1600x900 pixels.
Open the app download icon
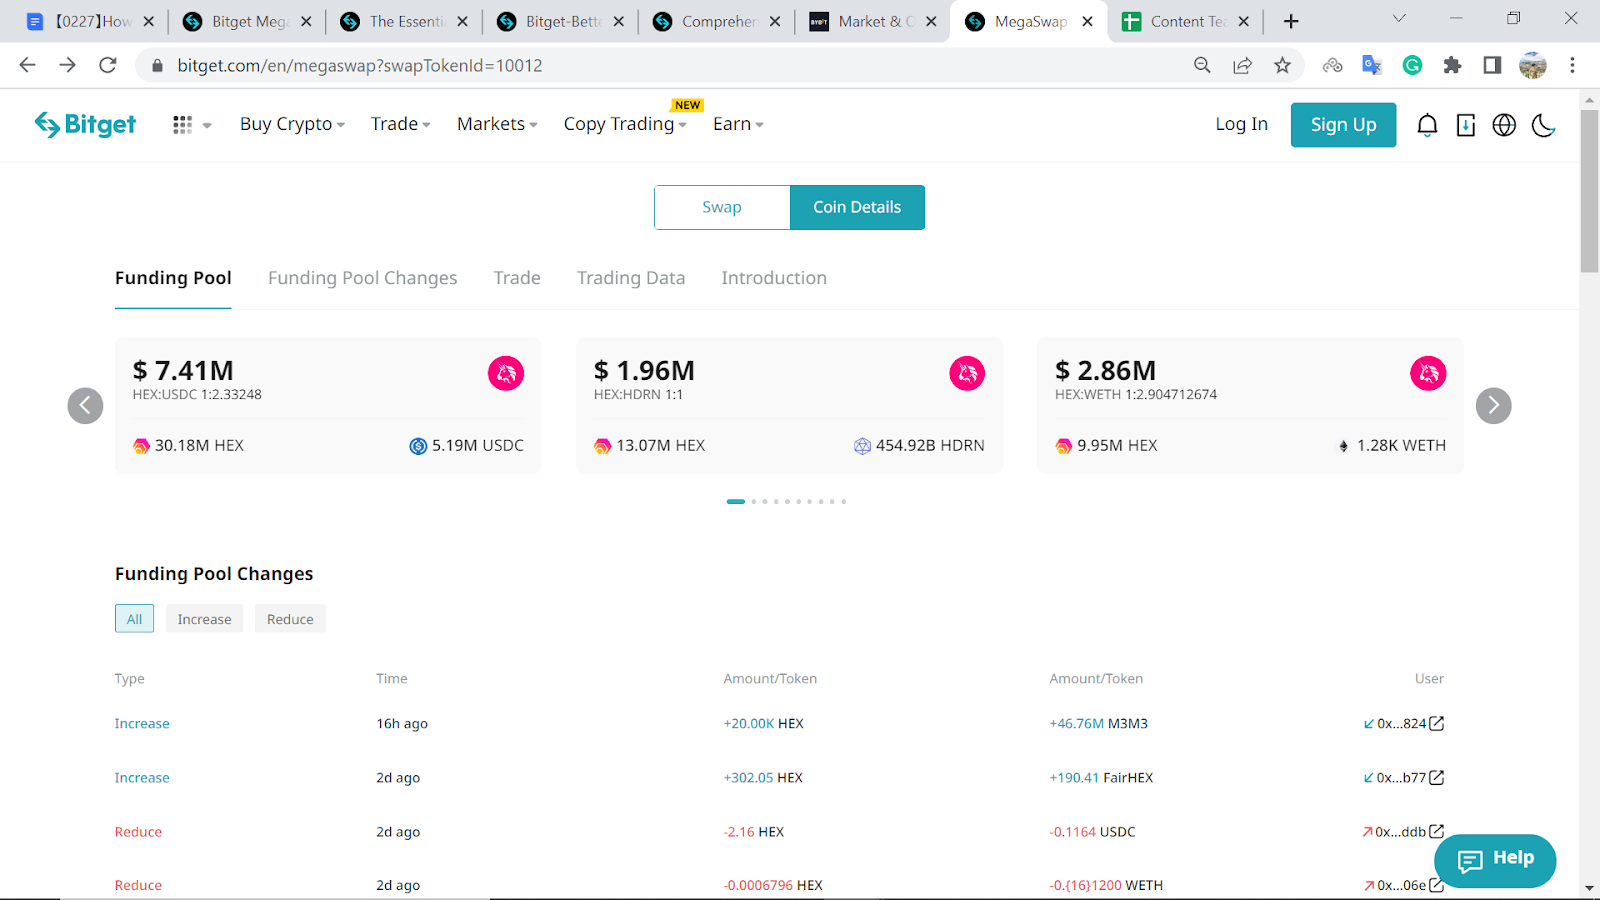click(x=1466, y=125)
